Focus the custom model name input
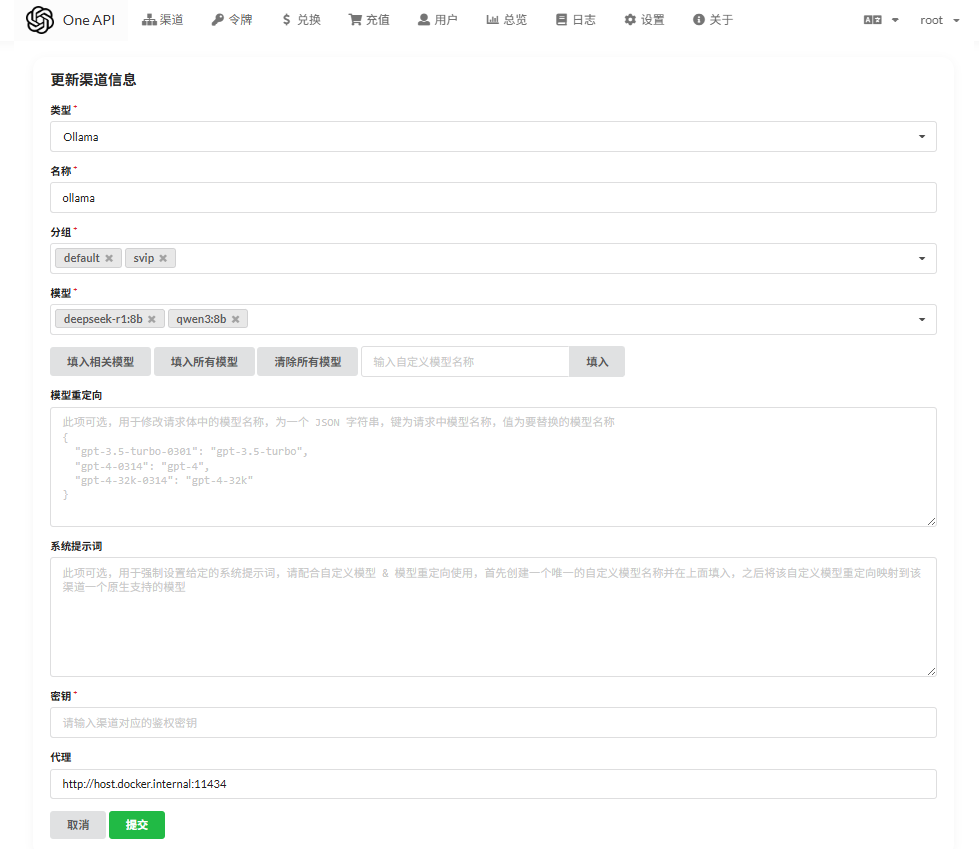Viewport: 979px width, 849px height. [x=465, y=361]
